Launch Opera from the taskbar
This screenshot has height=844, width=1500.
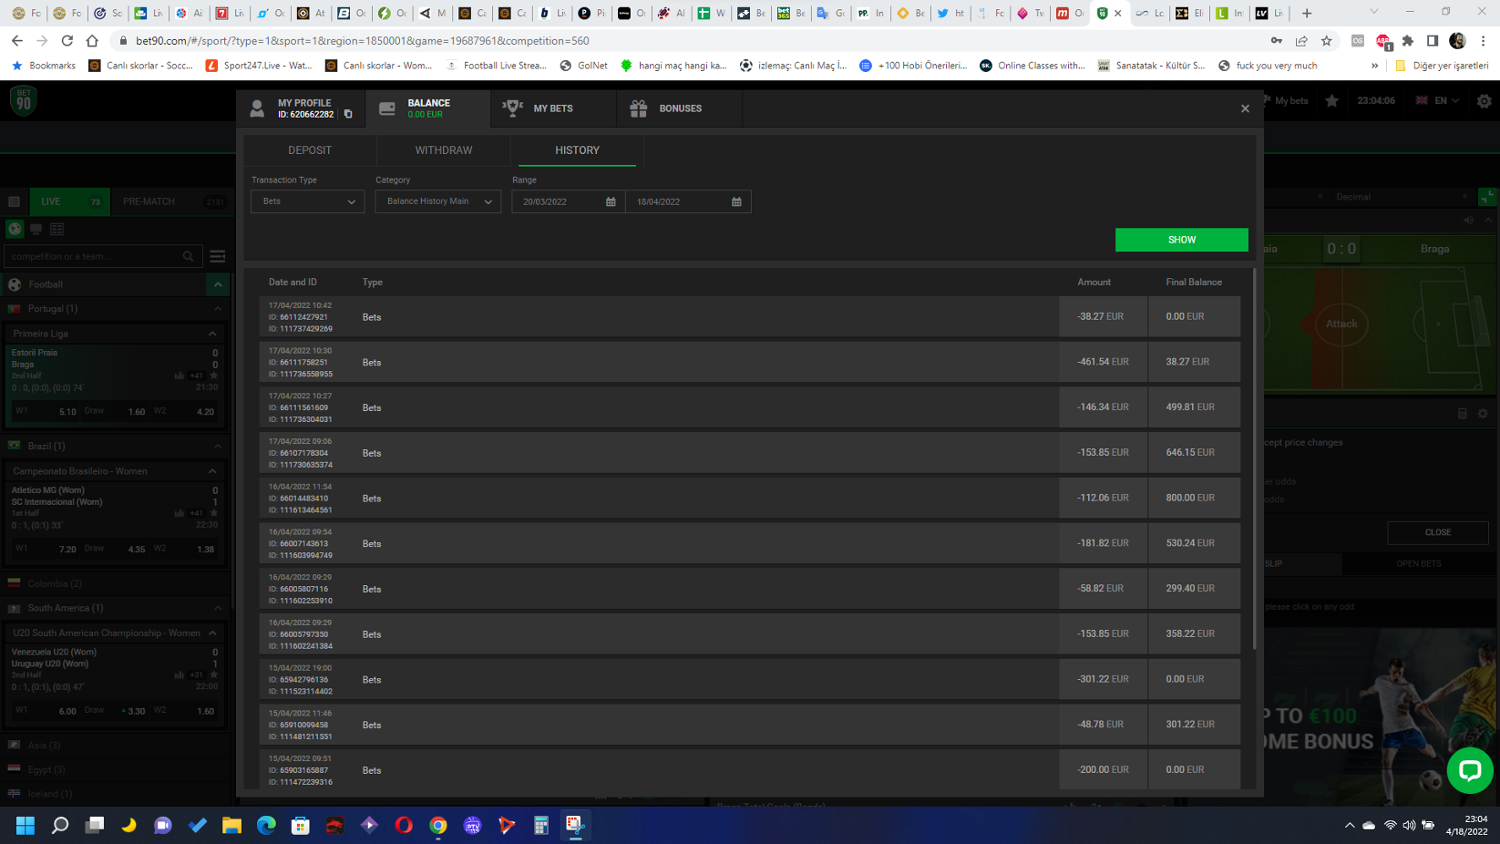pos(404,825)
